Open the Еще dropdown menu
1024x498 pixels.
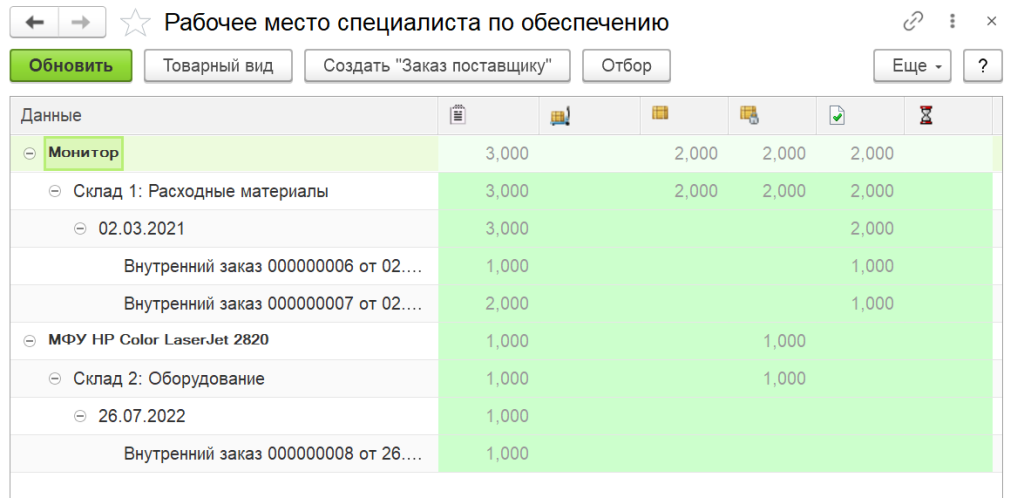[x=913, y=66]
